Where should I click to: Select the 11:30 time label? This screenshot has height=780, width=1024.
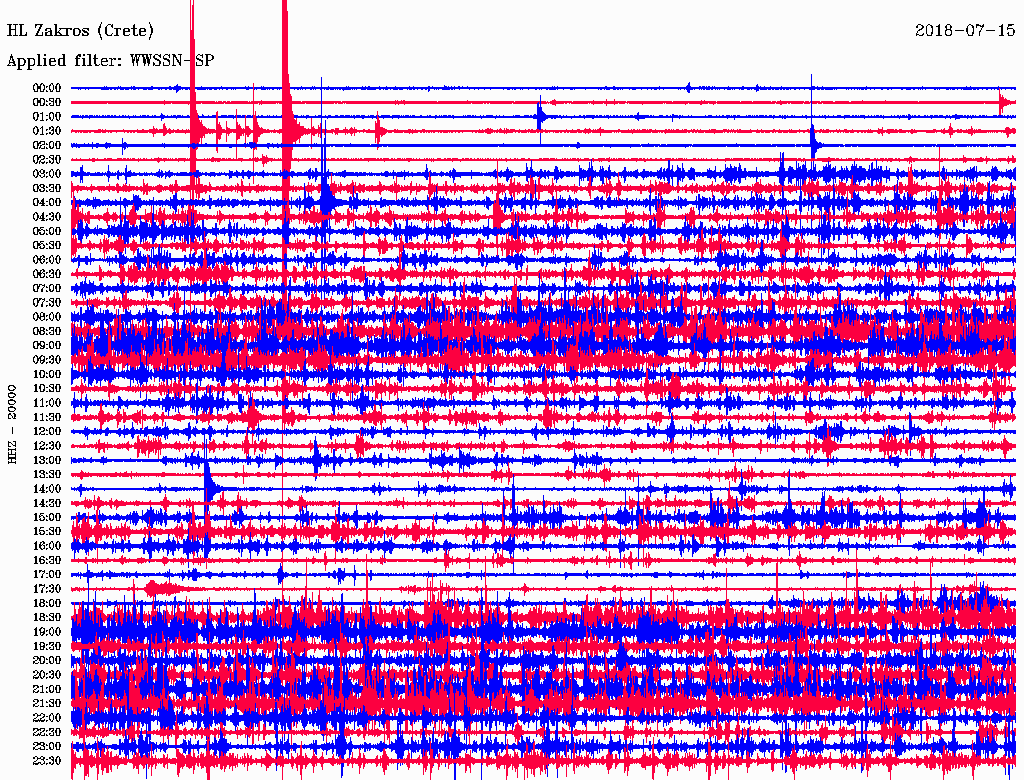coord(47,417)
